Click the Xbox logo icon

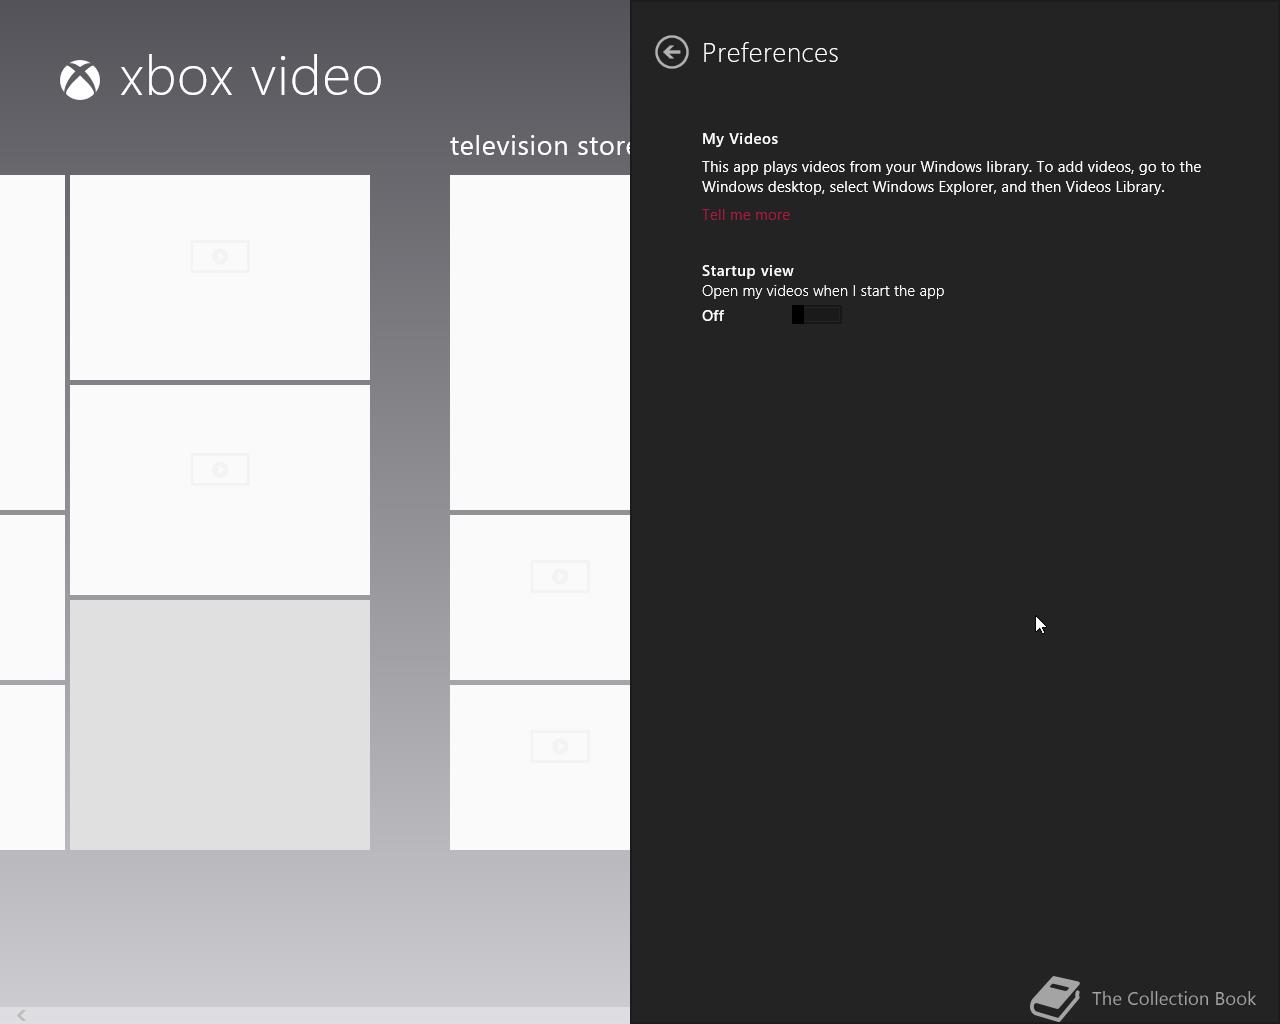point(80,80)
